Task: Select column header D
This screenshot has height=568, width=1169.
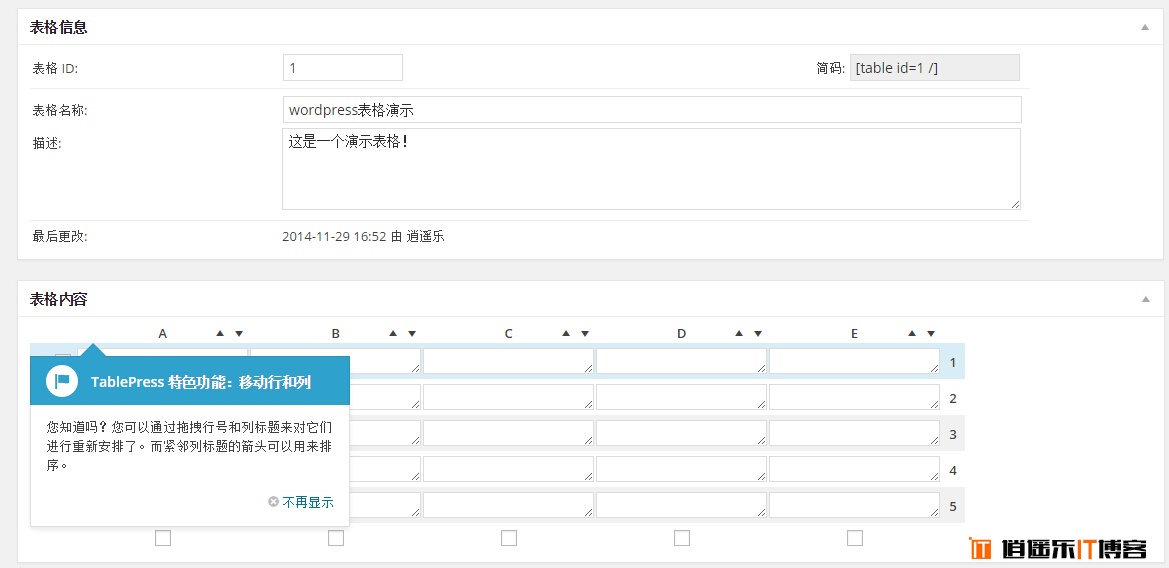Action: 681,334
